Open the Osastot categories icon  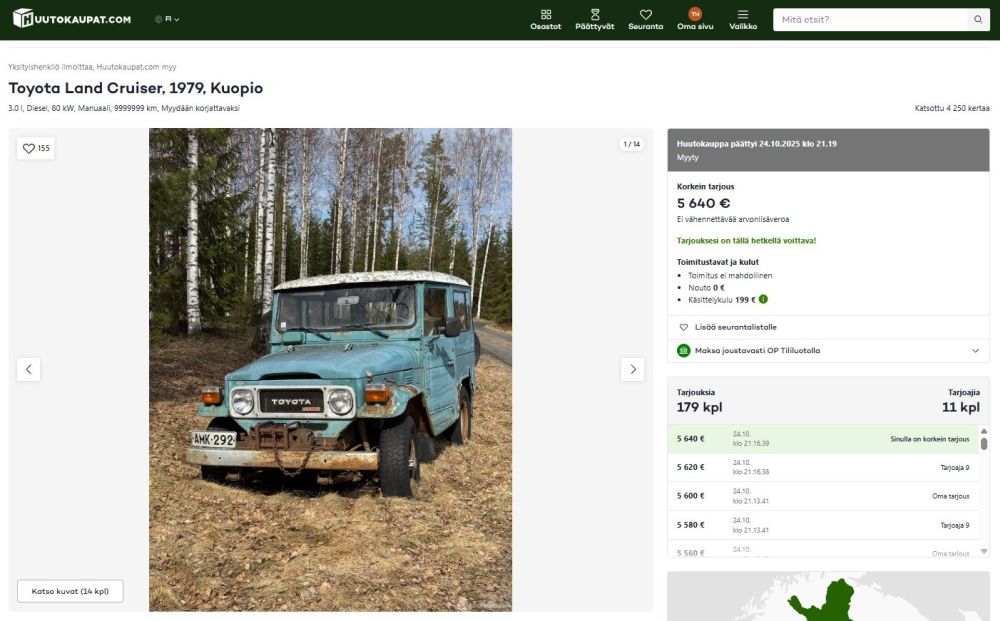[x=546, y=15]
